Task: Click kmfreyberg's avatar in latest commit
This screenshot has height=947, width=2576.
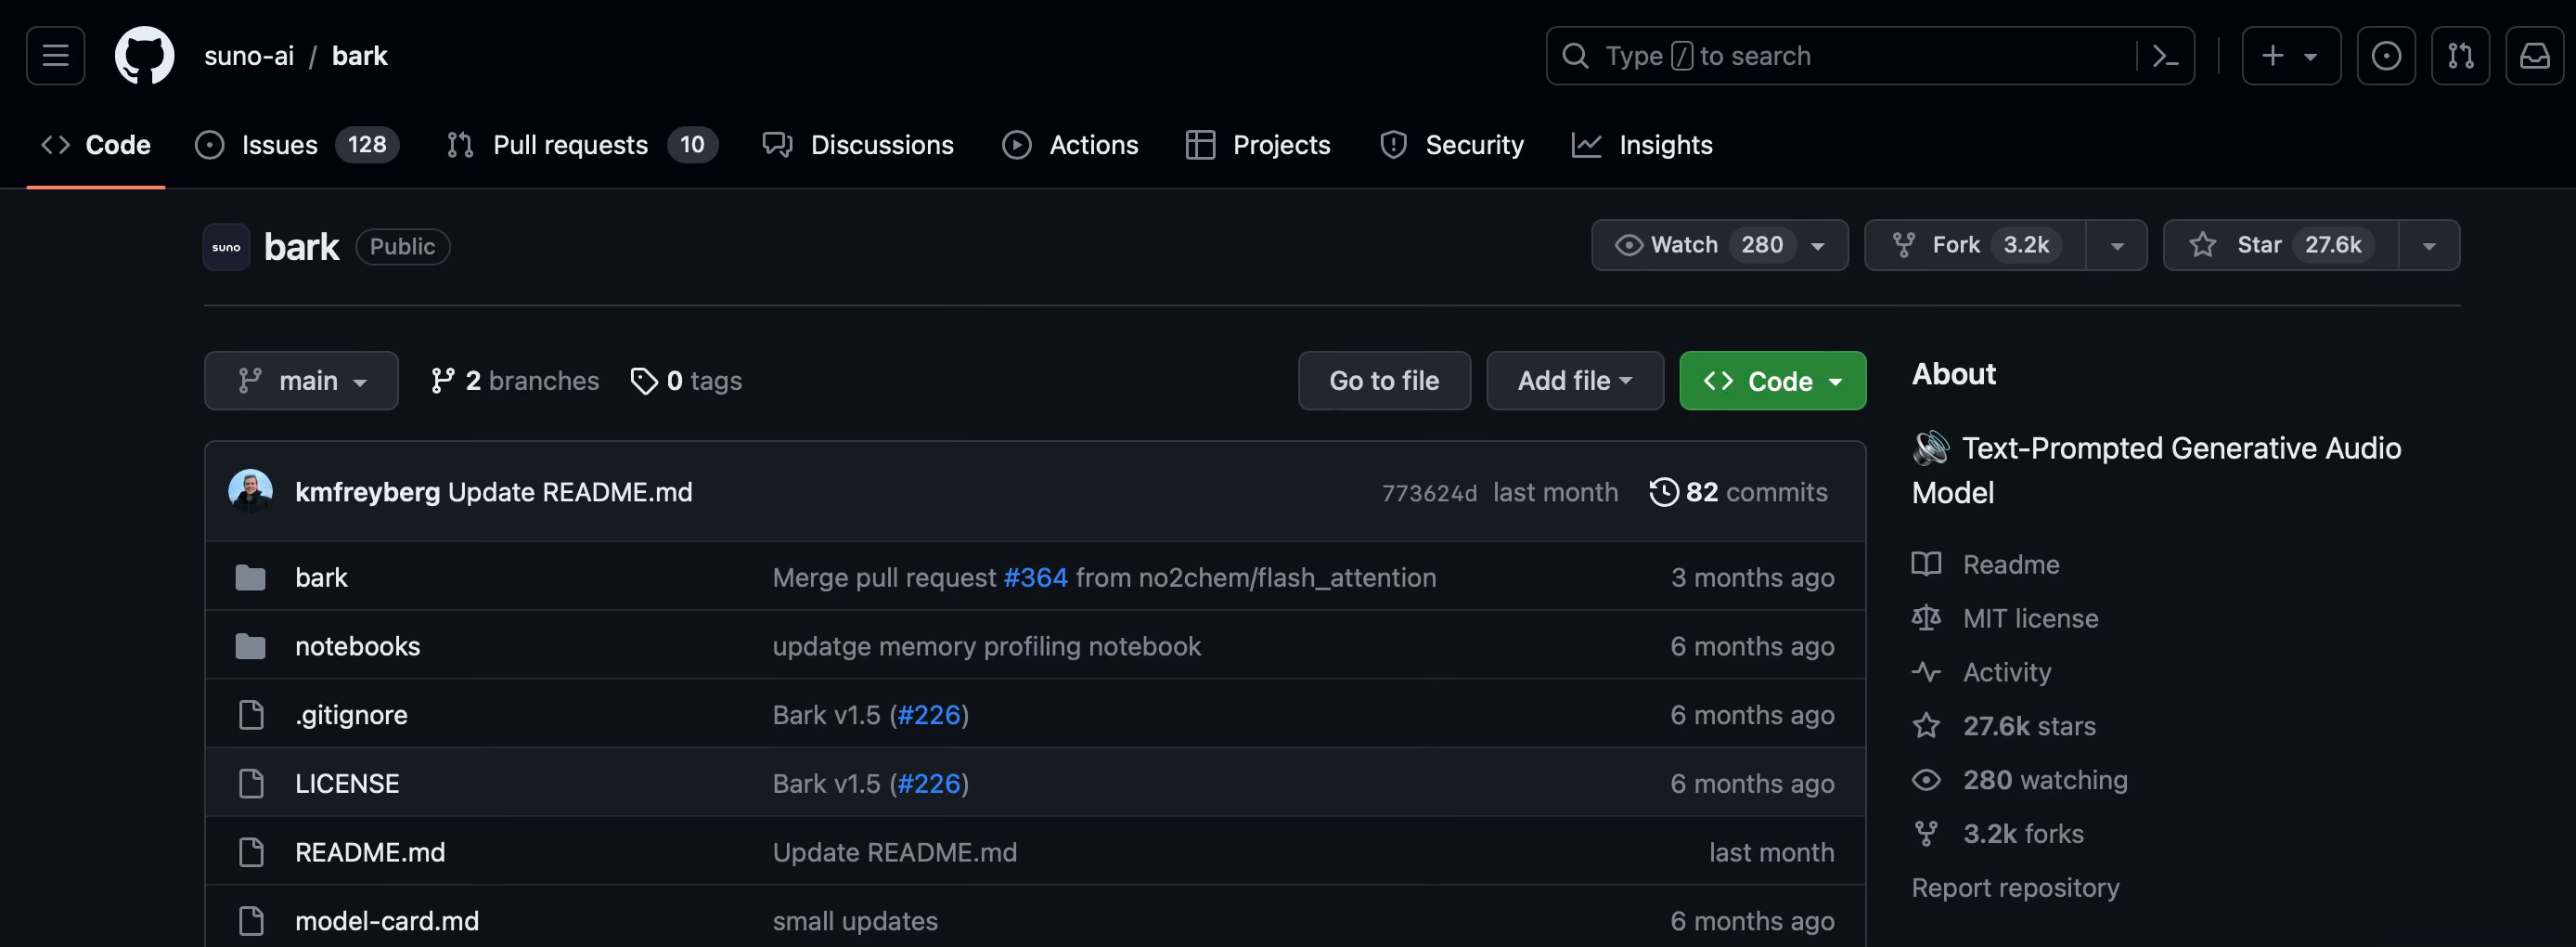Action: pos(250,491)
